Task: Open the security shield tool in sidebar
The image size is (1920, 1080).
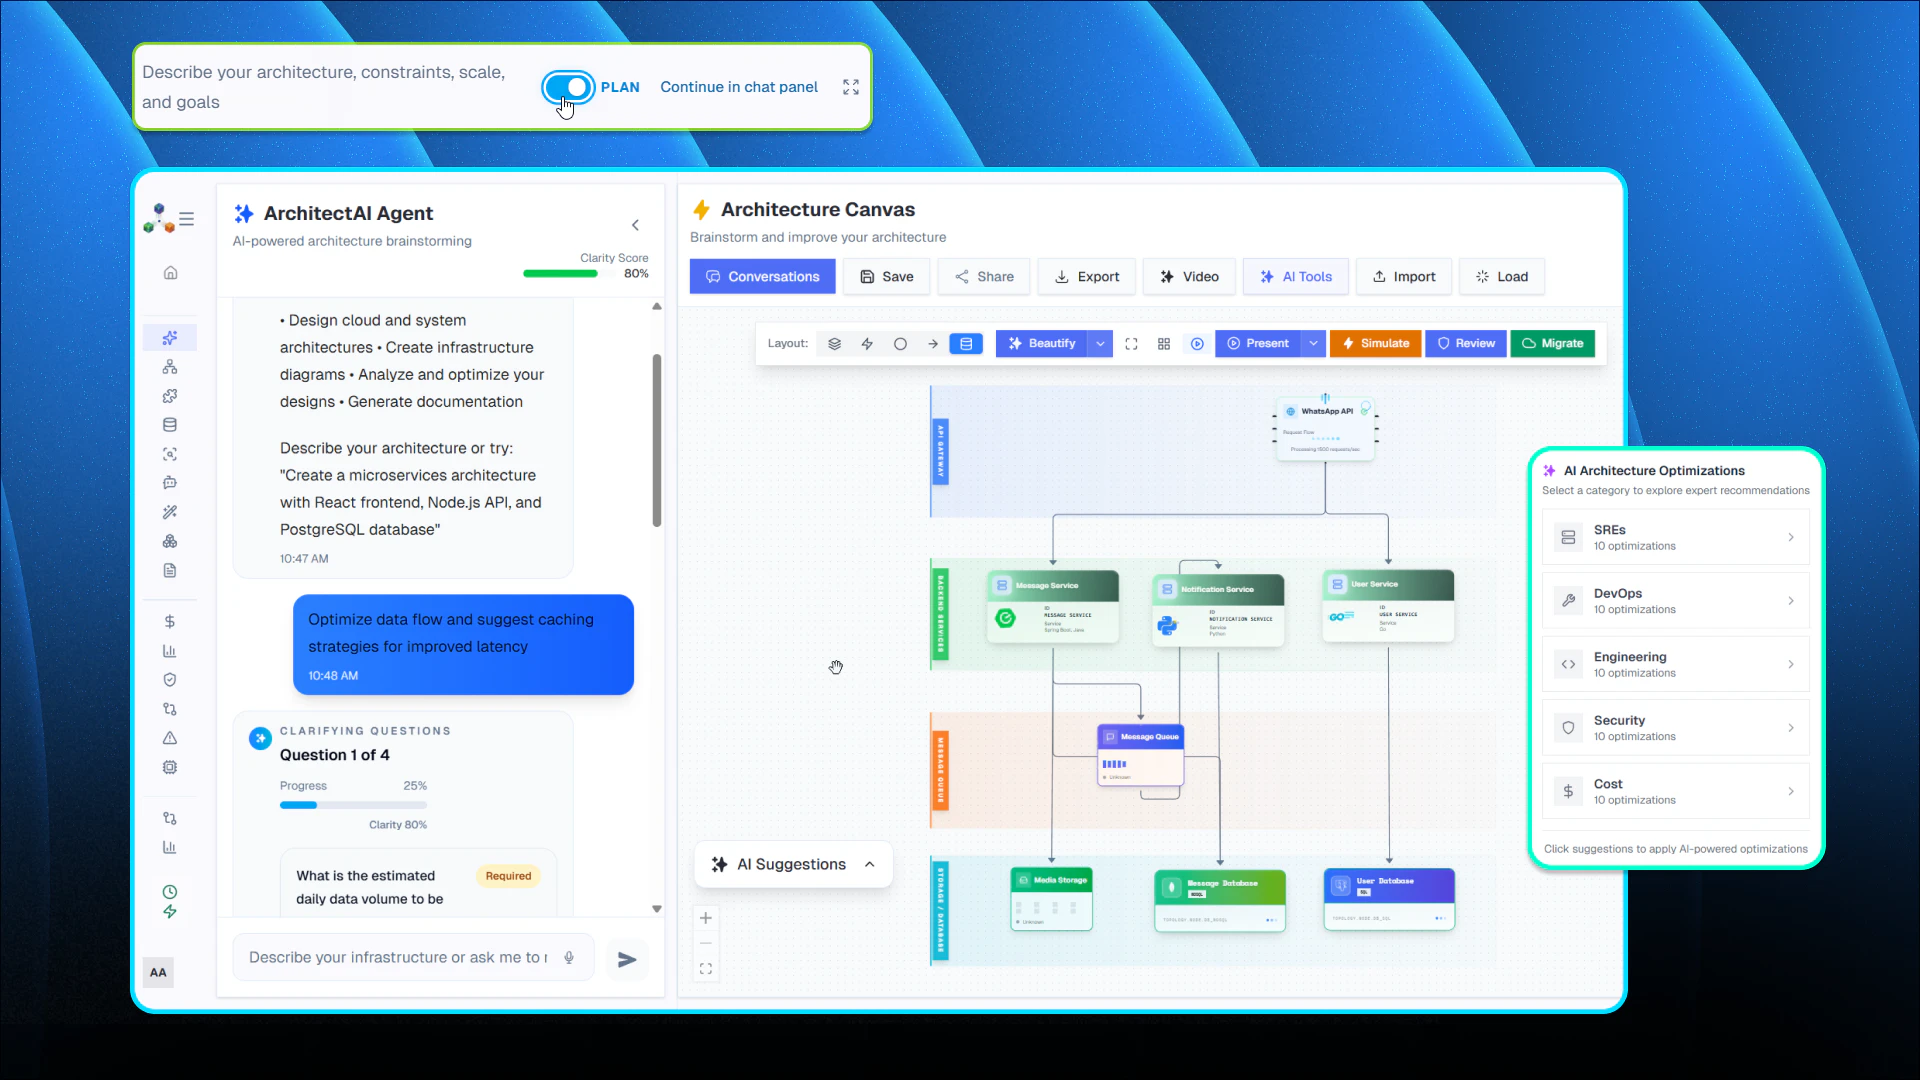Action: coord(170,680)
